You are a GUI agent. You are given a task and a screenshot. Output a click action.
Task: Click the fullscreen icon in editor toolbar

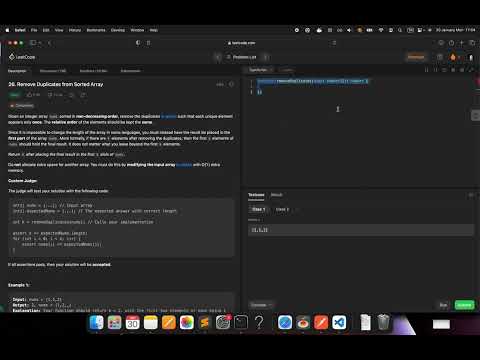pos(471,70)
